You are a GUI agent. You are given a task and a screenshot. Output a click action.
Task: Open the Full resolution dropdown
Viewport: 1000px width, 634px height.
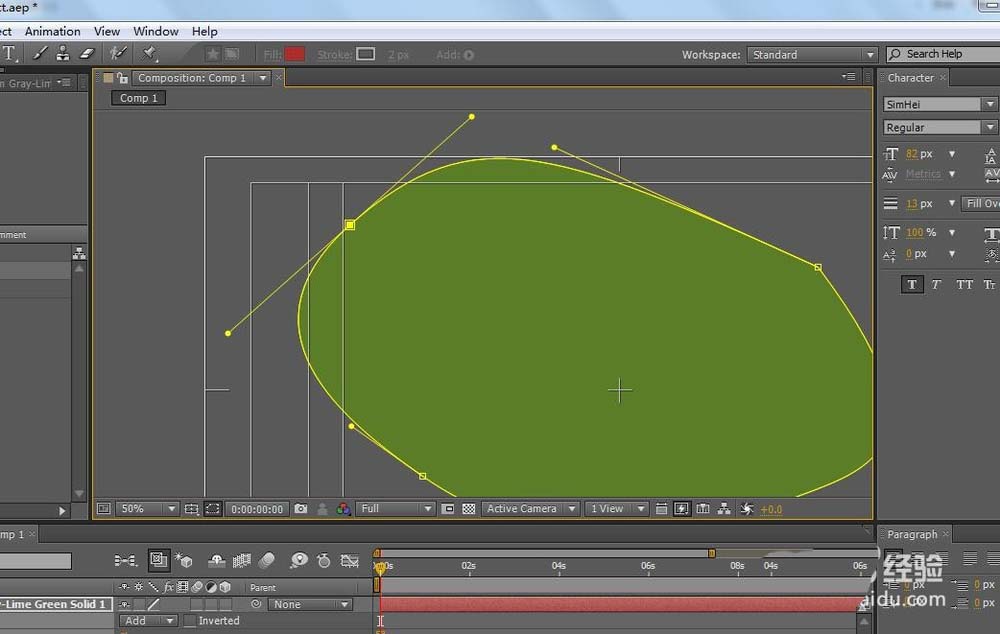click(395, 509)
